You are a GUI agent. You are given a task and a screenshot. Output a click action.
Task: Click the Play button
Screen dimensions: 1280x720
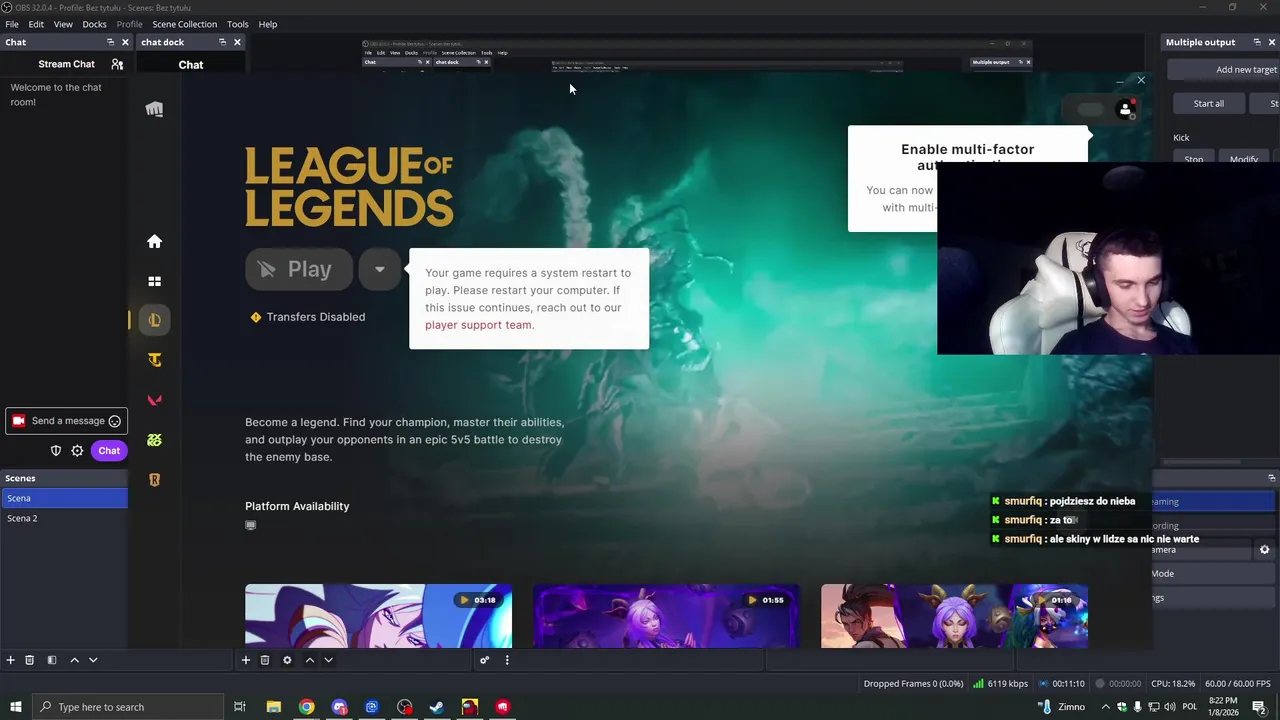coord(299,269)
